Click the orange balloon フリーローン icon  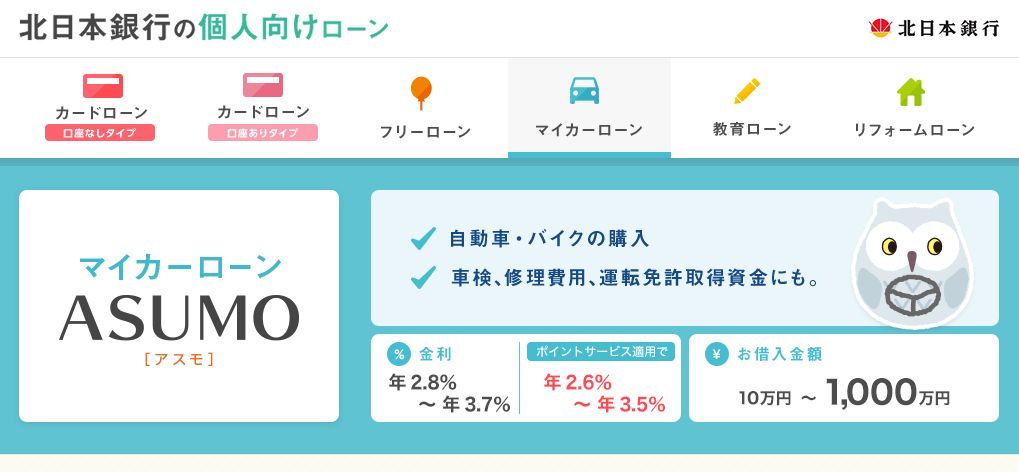pyautogui.click(x=421, y=93)
